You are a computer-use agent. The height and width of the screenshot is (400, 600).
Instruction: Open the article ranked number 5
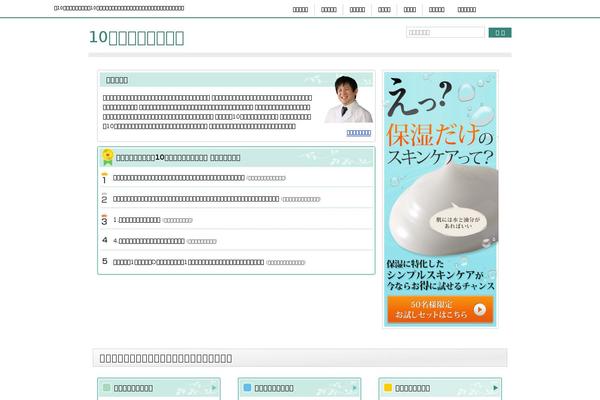pyautogui.click(x=189, y=262)
